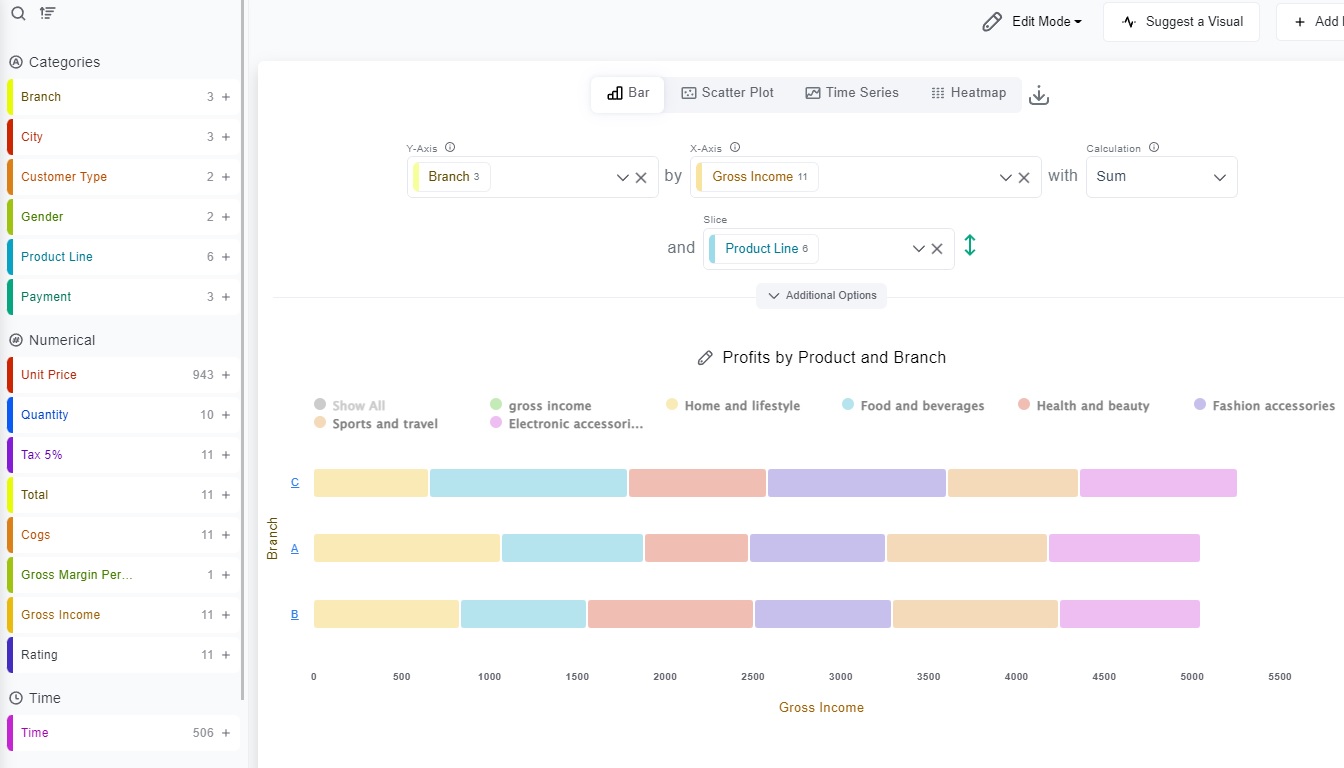Clear the Y-Axis Branch selection
The image size is (1344, 768).
tap(641, 178)
